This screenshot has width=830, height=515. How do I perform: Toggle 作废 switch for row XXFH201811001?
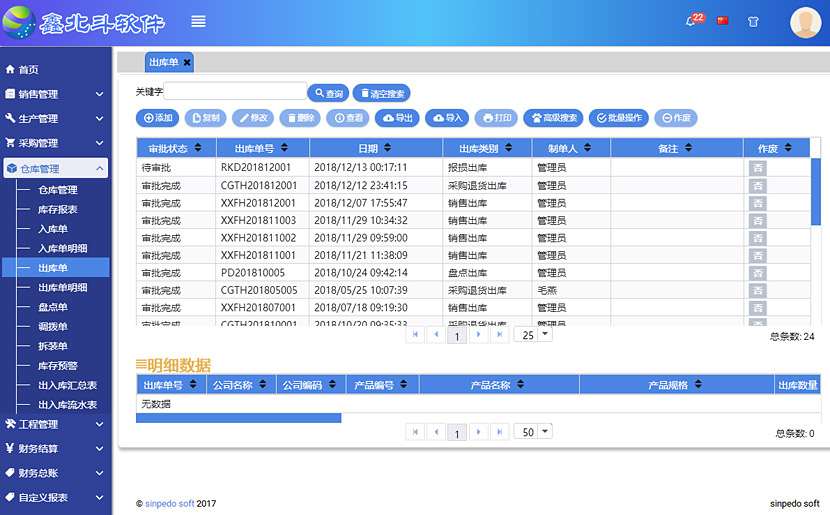757,256
